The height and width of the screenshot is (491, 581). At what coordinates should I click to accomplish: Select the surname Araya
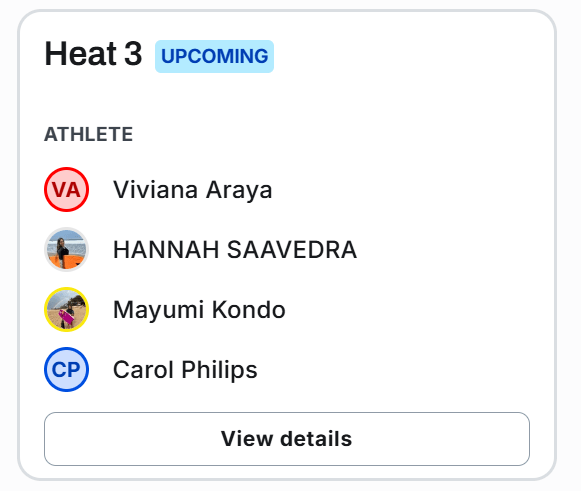click(x=239, y=190)
